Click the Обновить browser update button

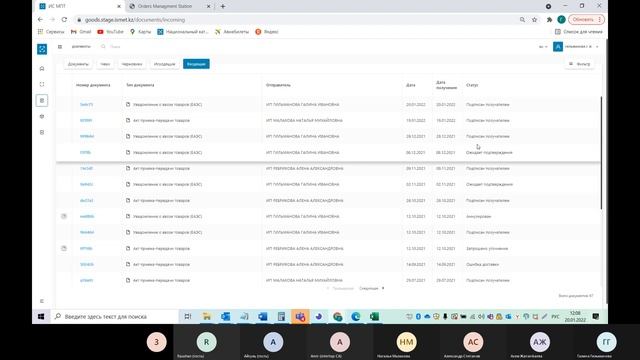[587, 20]
